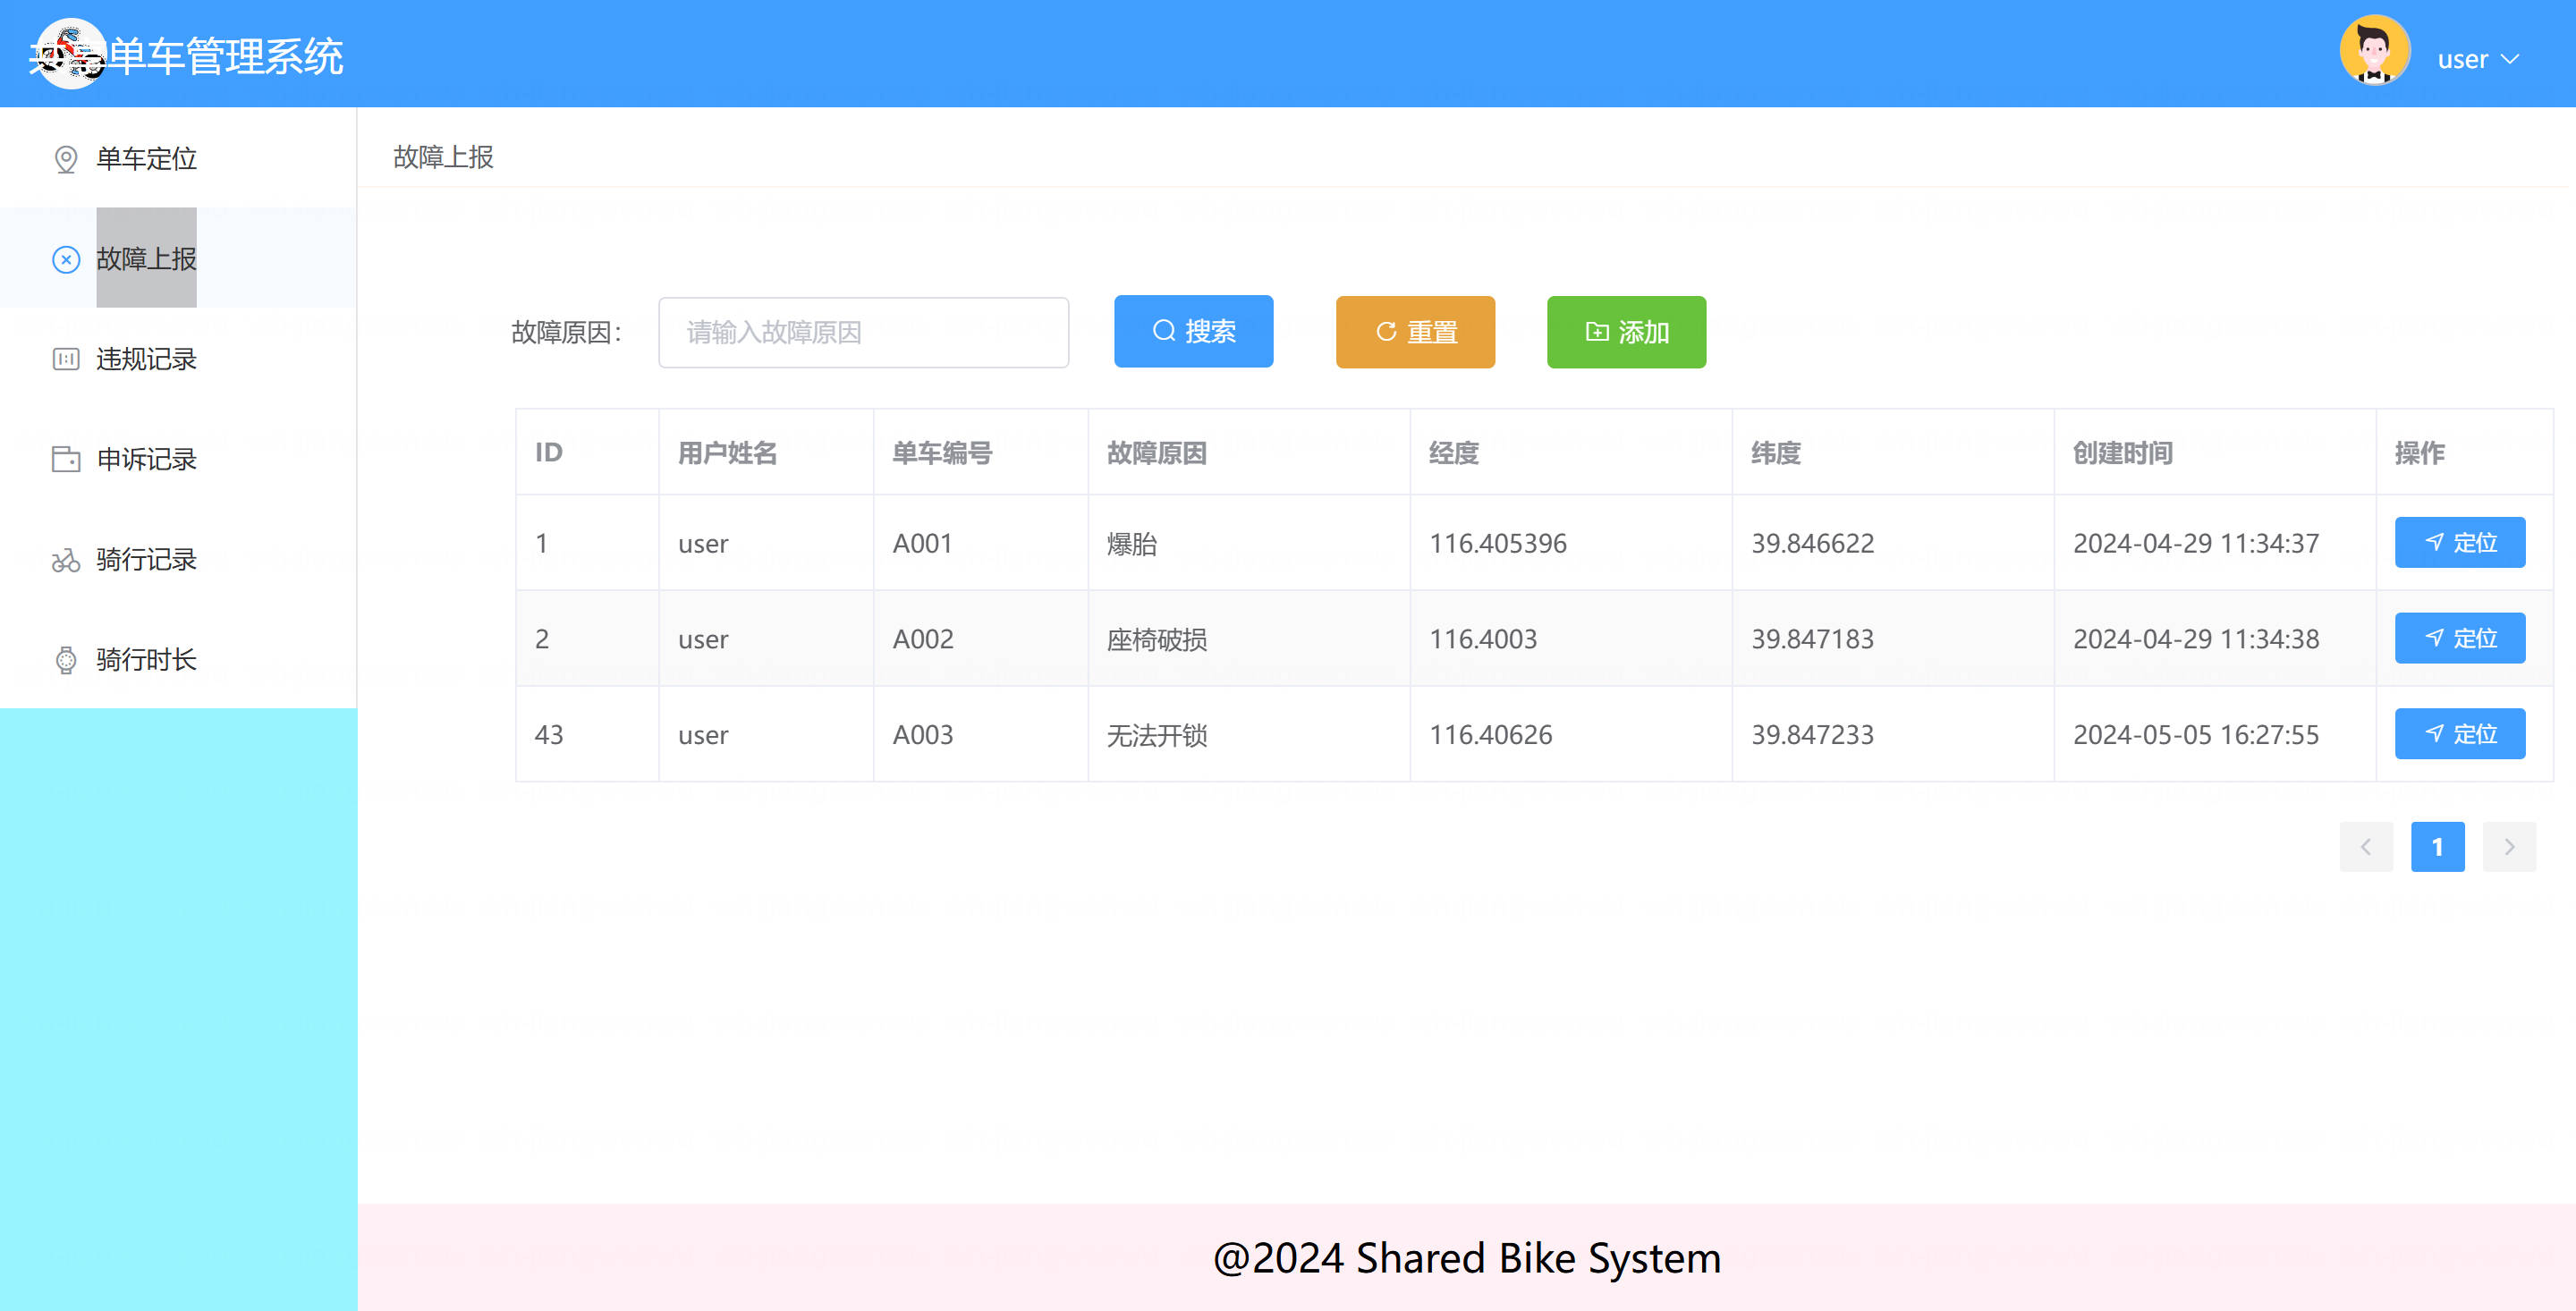The image size is (2576, 1311).
Task: Click the bicycle icon for 骑行记录
Action: pyautogui.click(x=66, y=560)
